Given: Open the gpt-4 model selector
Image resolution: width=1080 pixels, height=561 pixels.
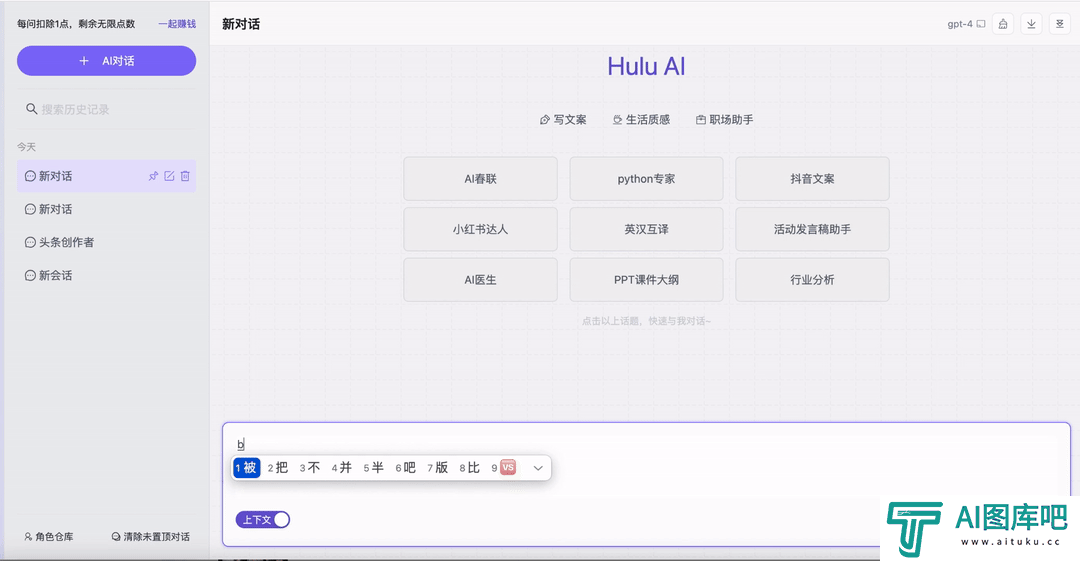Looking at the screenshot, I should point(966,23).
